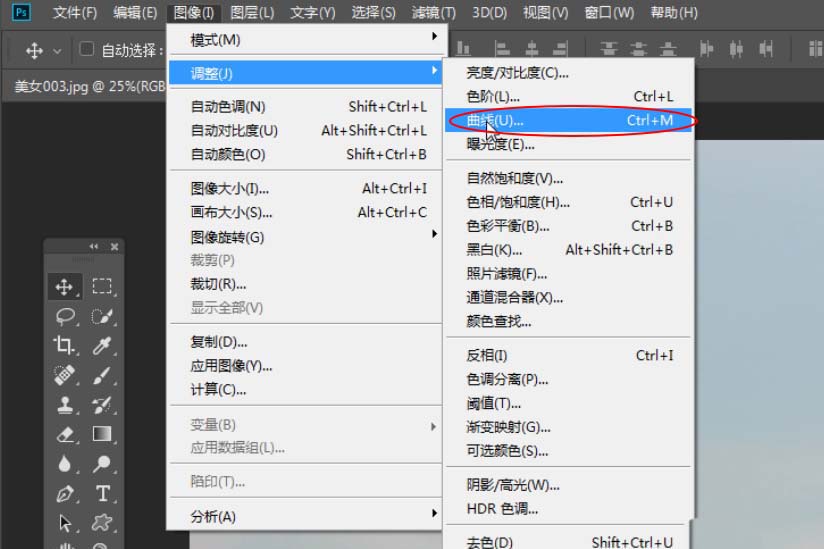This screenshot has height=549, width=824.
Task: Select the Custom Shape tool
Action: click(102, 523)
